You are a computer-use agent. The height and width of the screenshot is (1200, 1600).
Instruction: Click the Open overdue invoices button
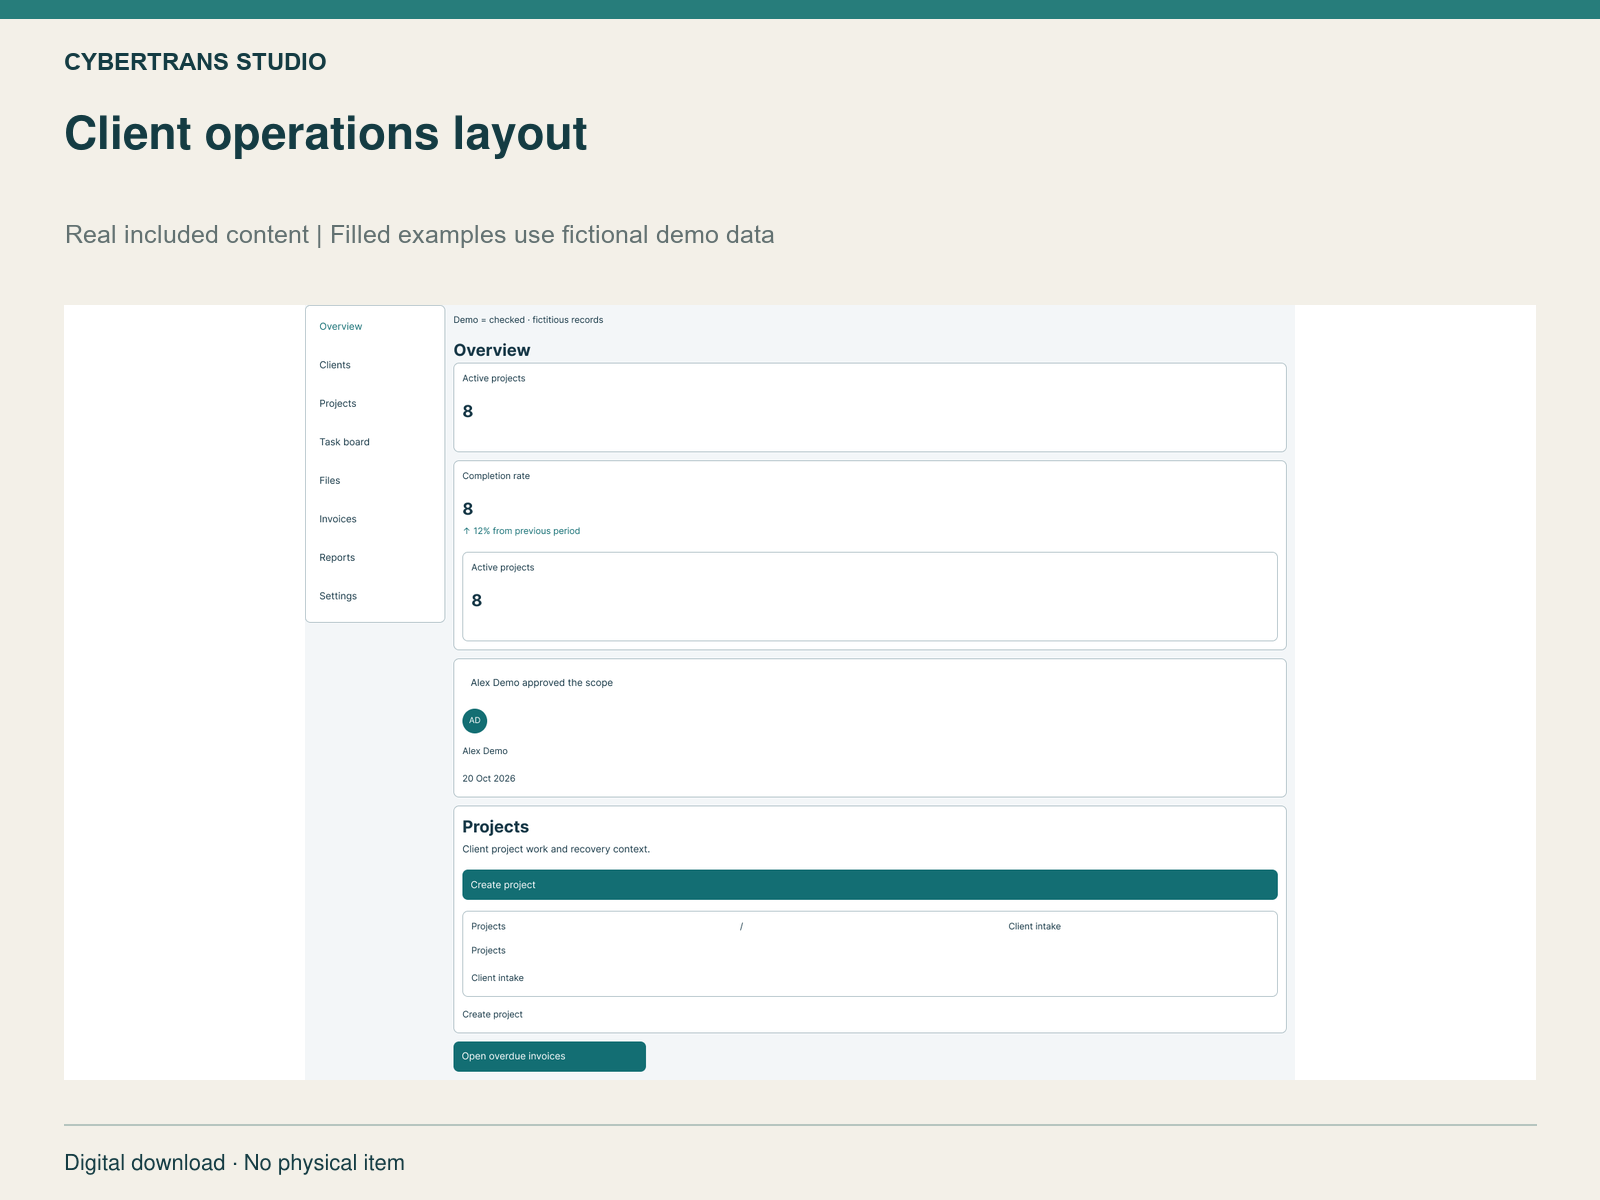pyautogui.click(x=549, y=1056)
